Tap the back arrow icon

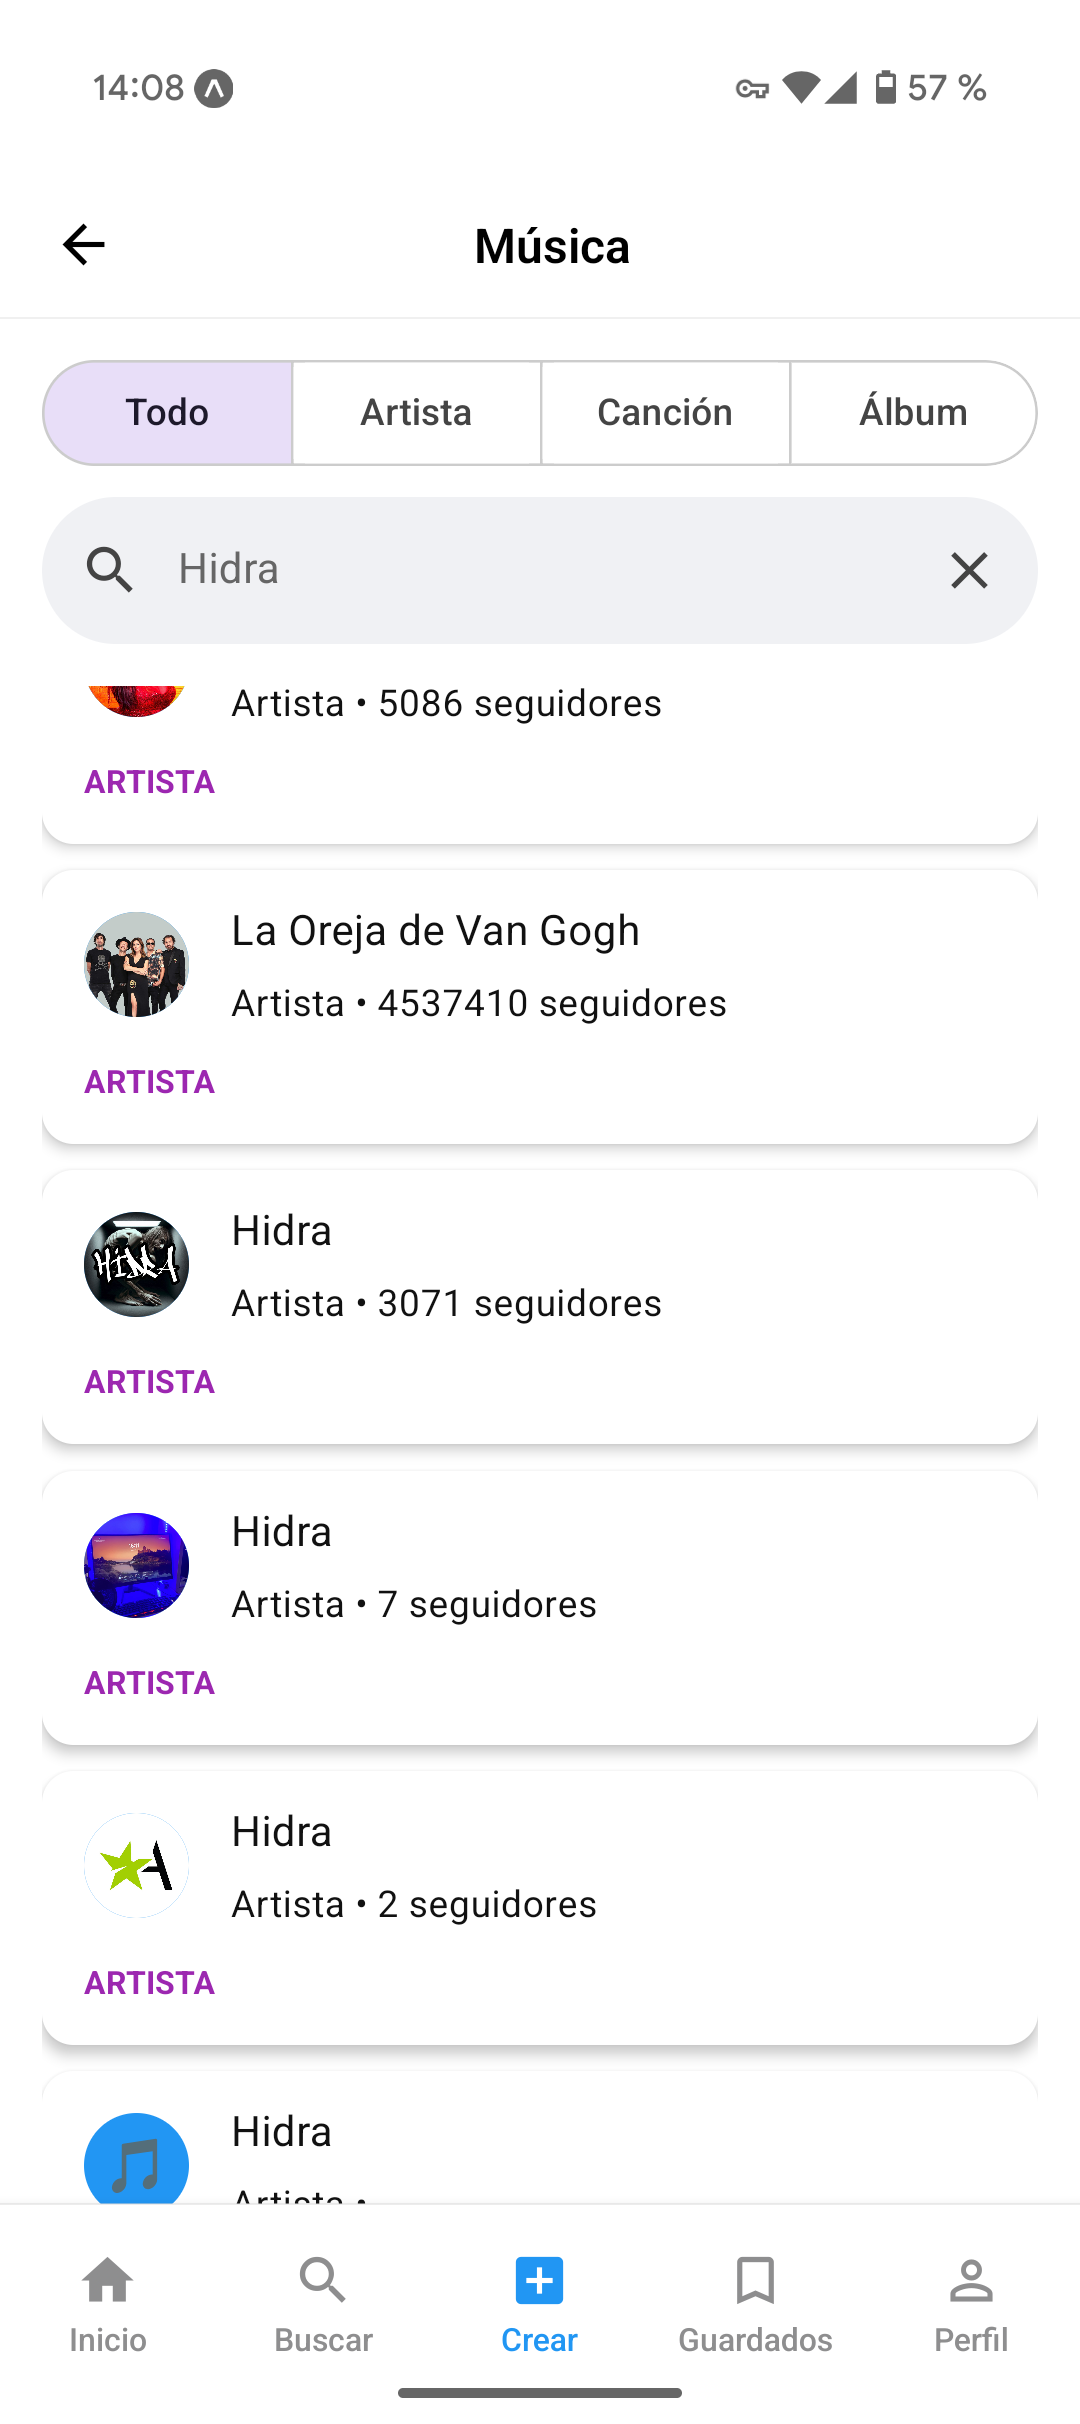[84, 245]
